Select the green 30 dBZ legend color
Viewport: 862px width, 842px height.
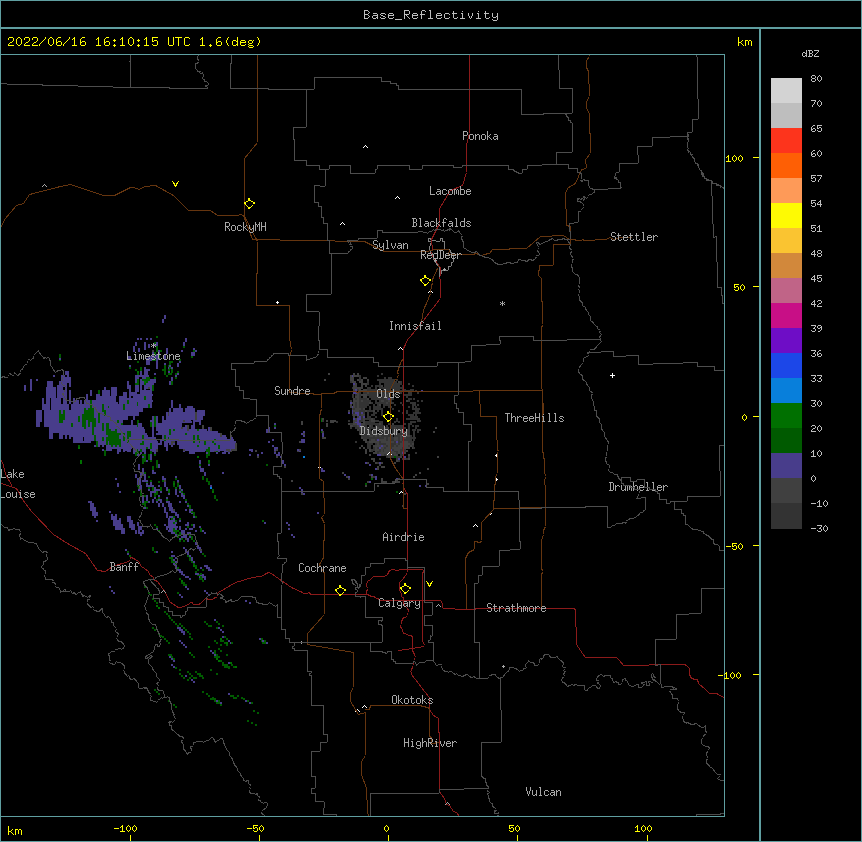(x=786, y=416)
